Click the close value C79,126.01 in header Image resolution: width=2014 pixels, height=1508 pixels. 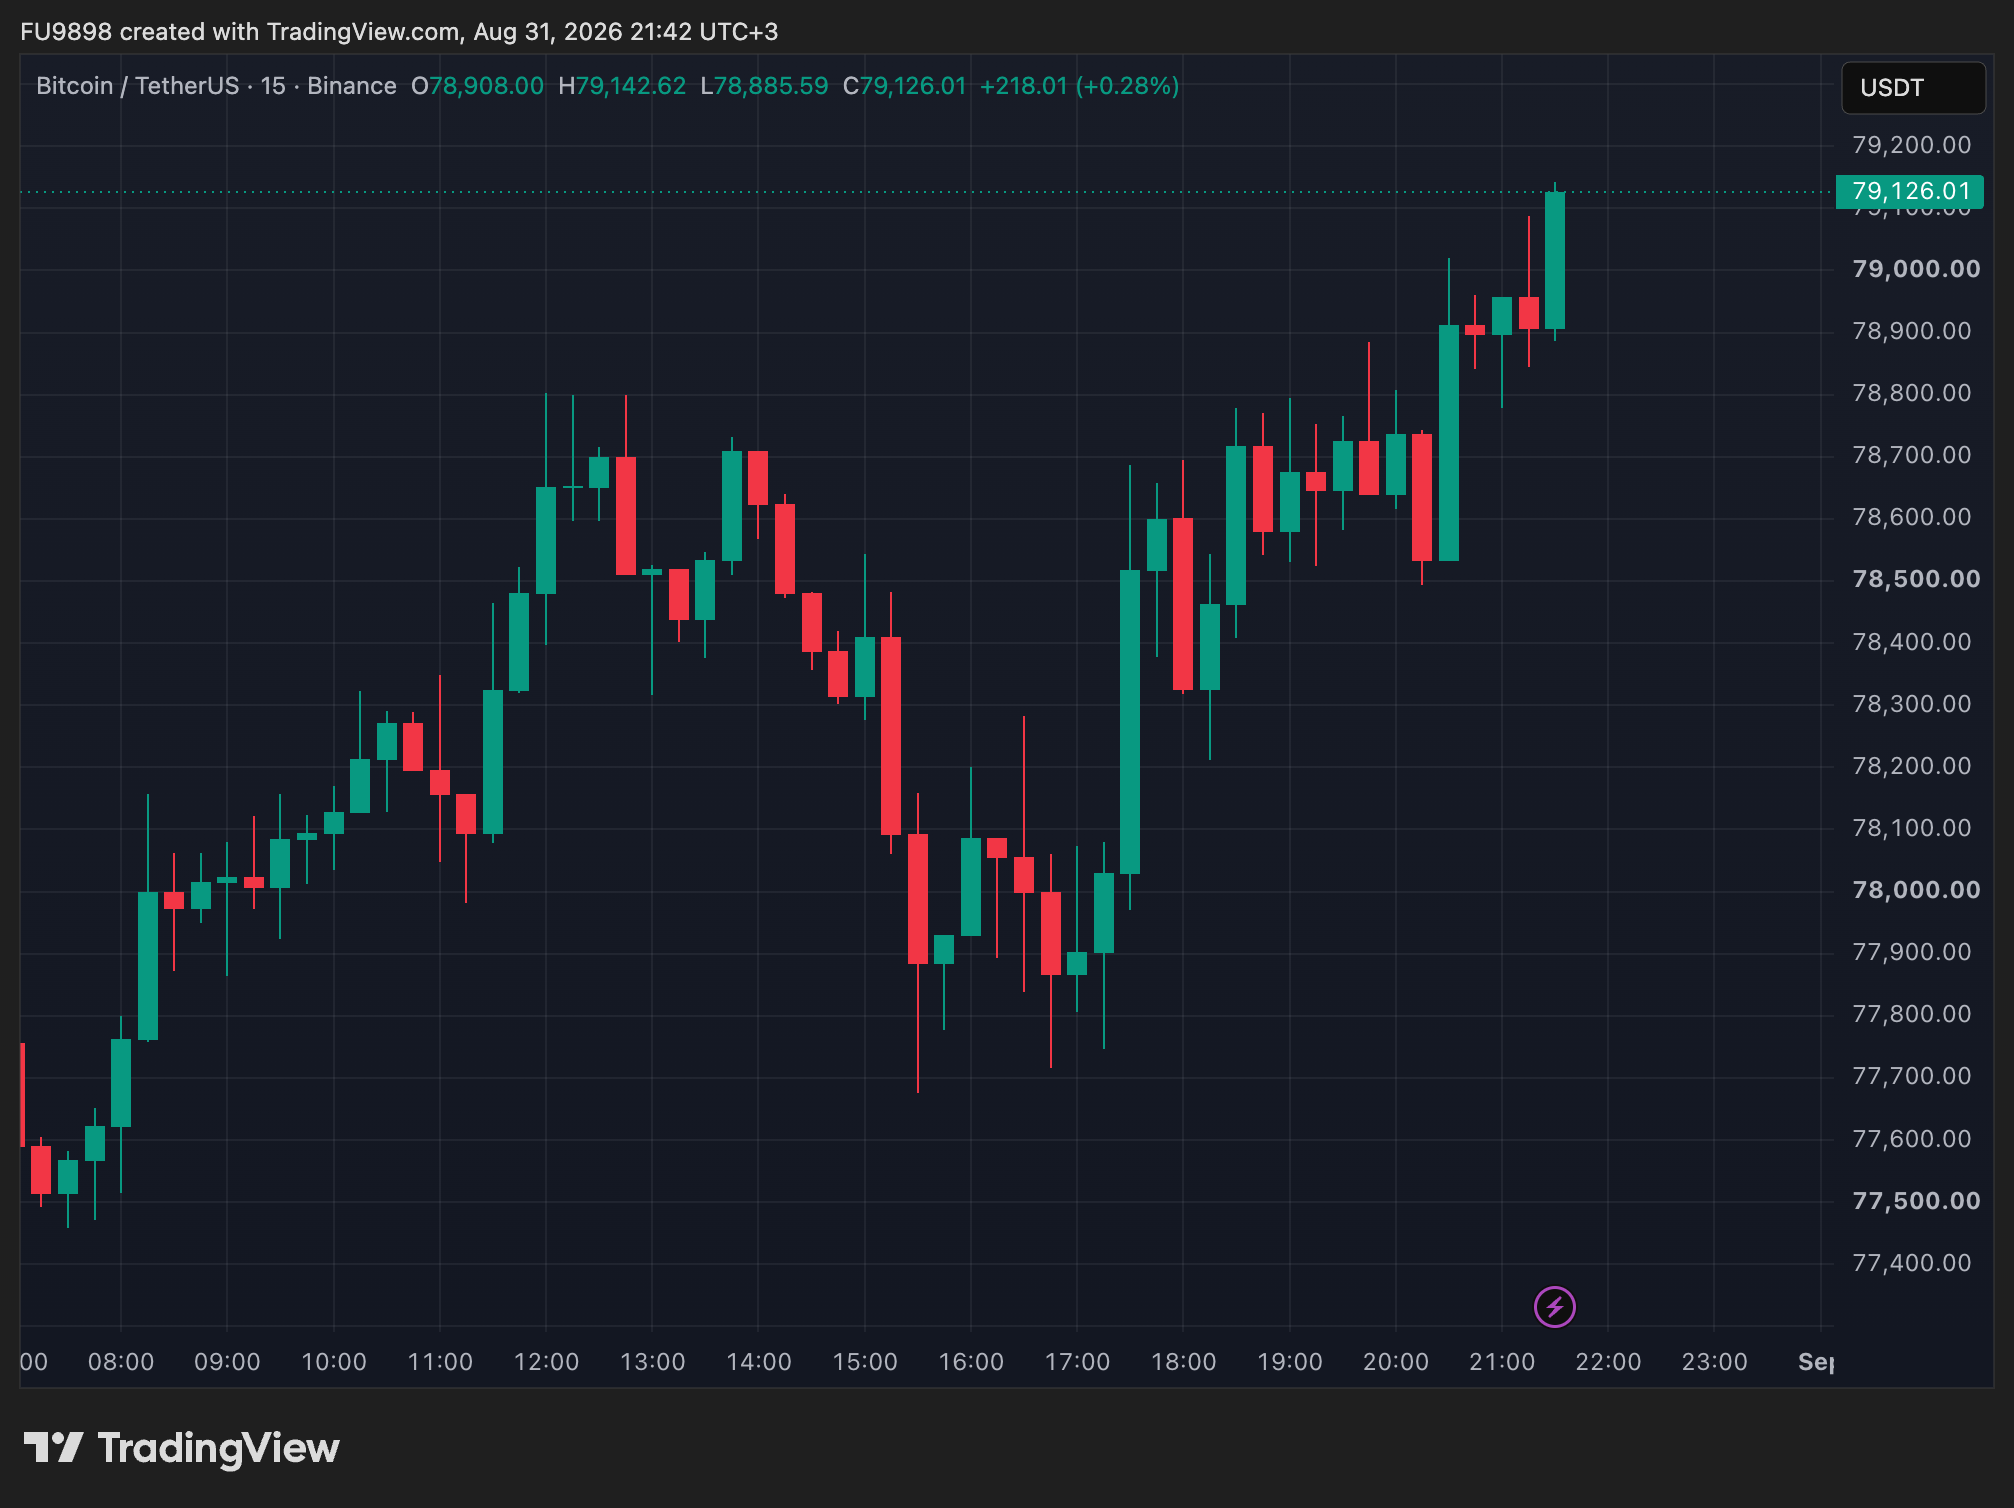point(905,86)
